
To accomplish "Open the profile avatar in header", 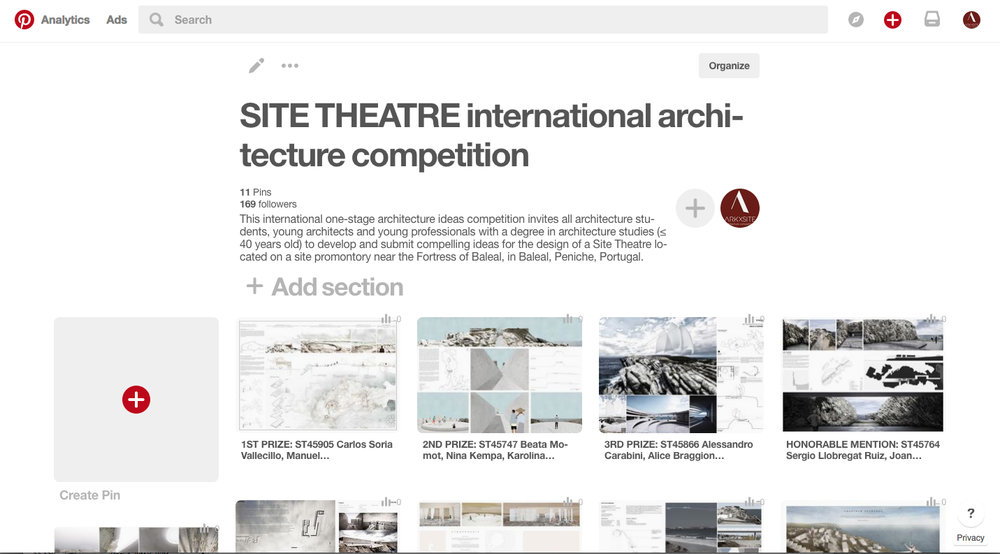I will click(971, 20).
